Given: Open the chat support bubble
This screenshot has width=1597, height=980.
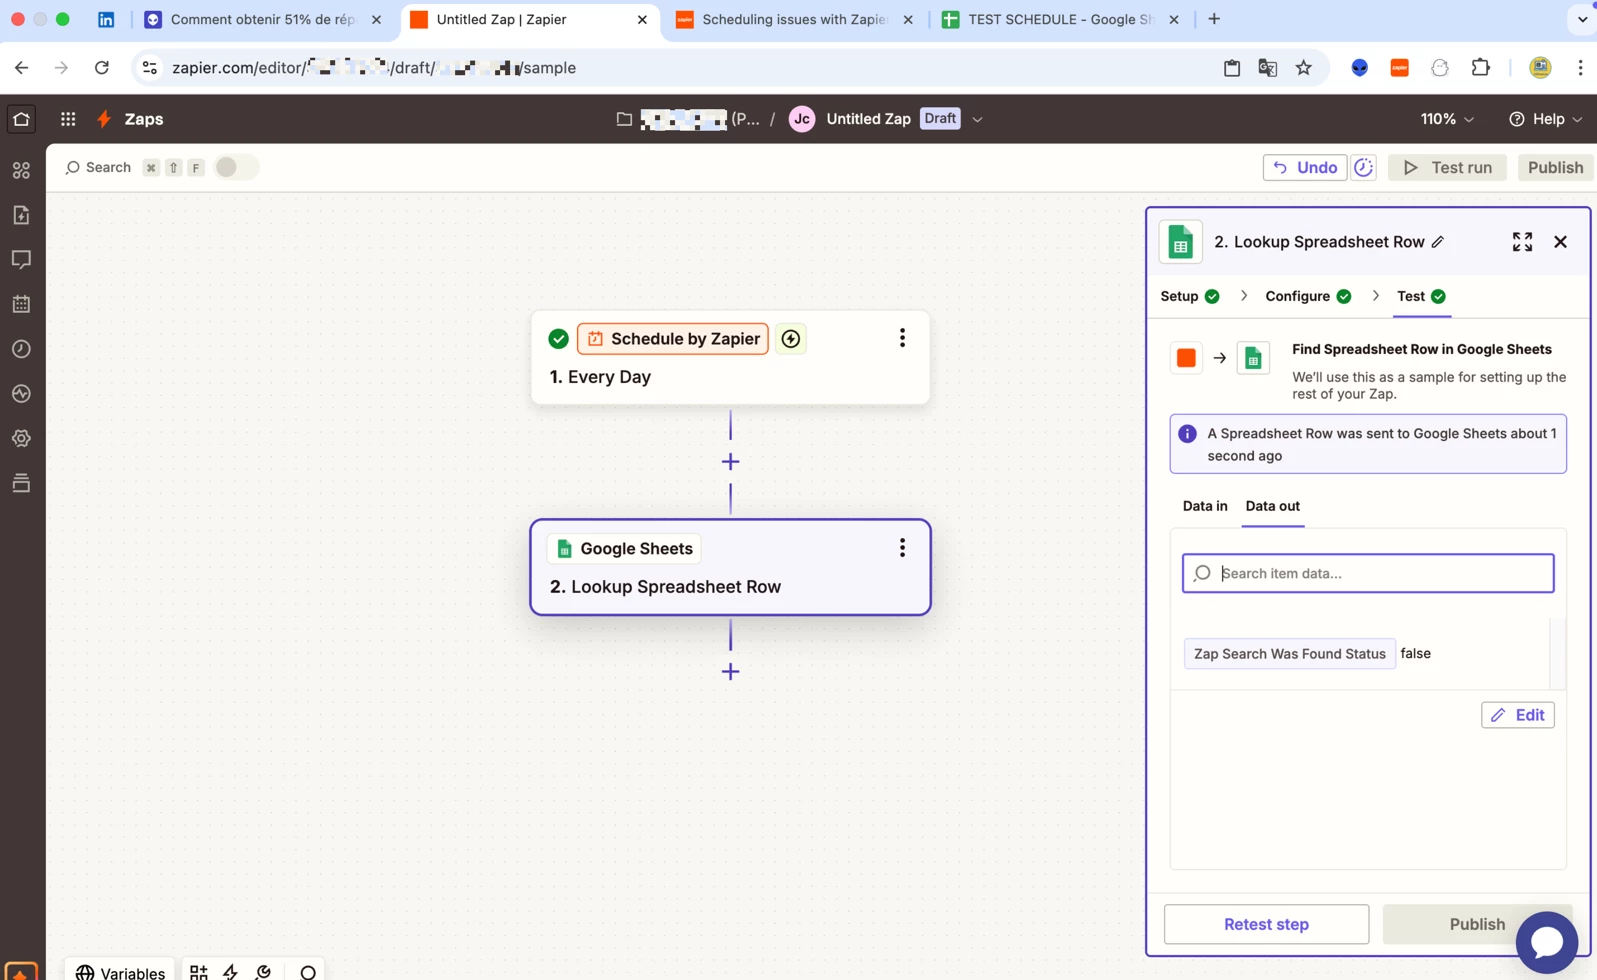Looking at the screenshot, I should click(x=1546, y=942).
